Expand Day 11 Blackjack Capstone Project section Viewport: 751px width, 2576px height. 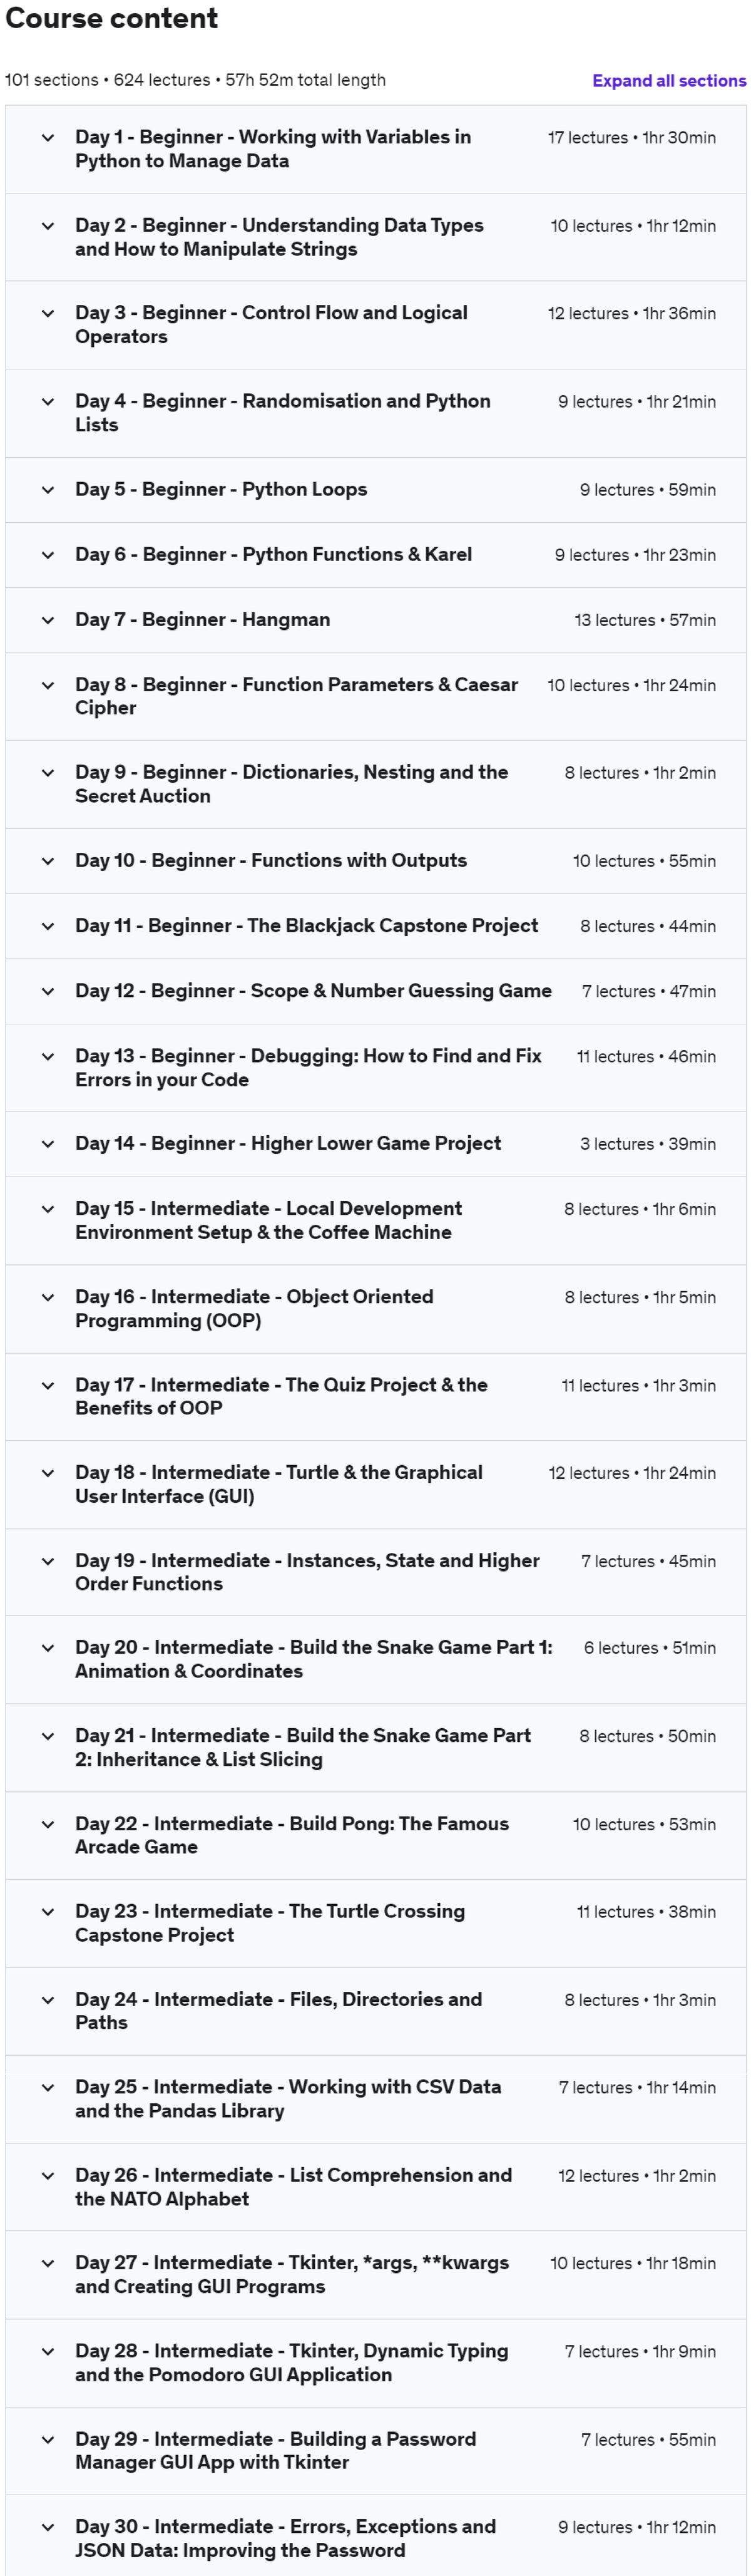307,926
